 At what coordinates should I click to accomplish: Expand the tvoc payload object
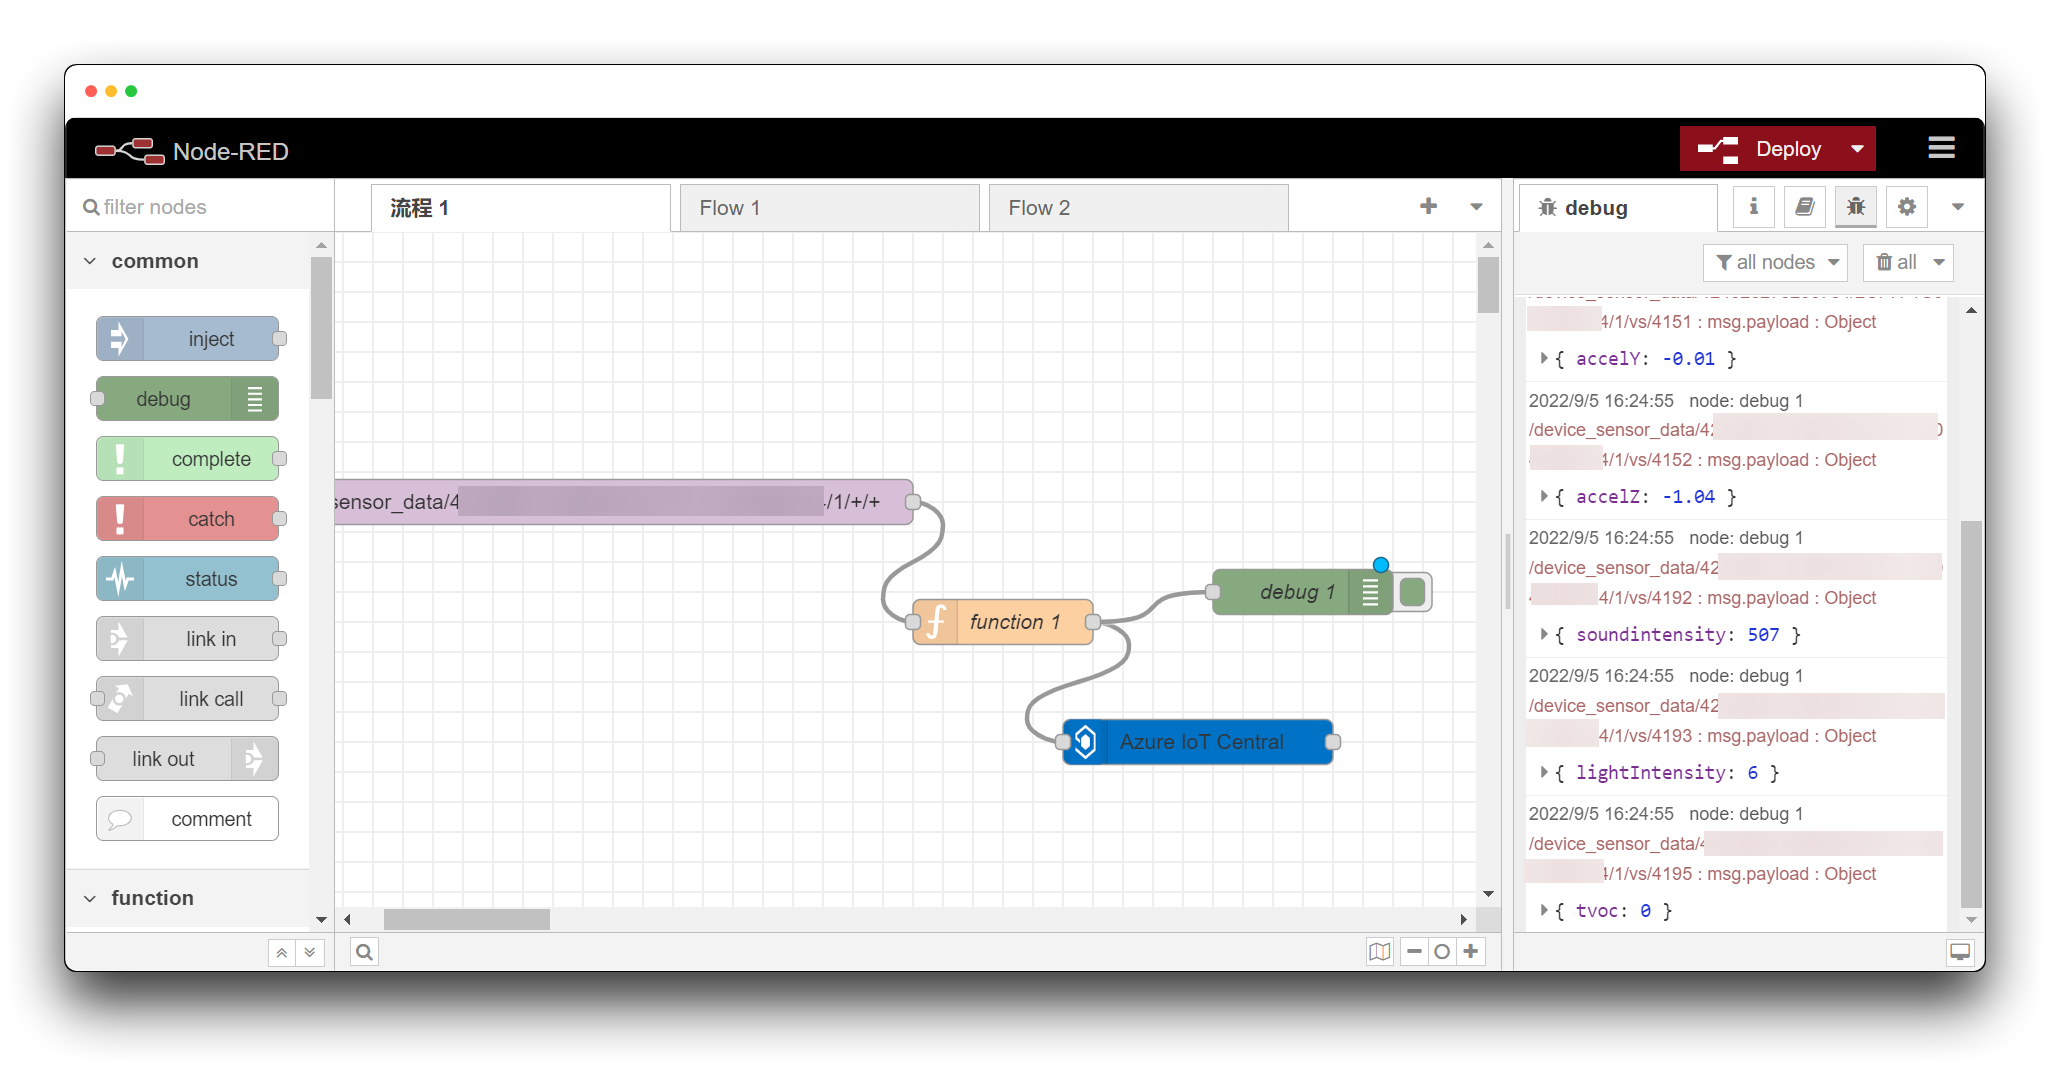(1544, 910)
